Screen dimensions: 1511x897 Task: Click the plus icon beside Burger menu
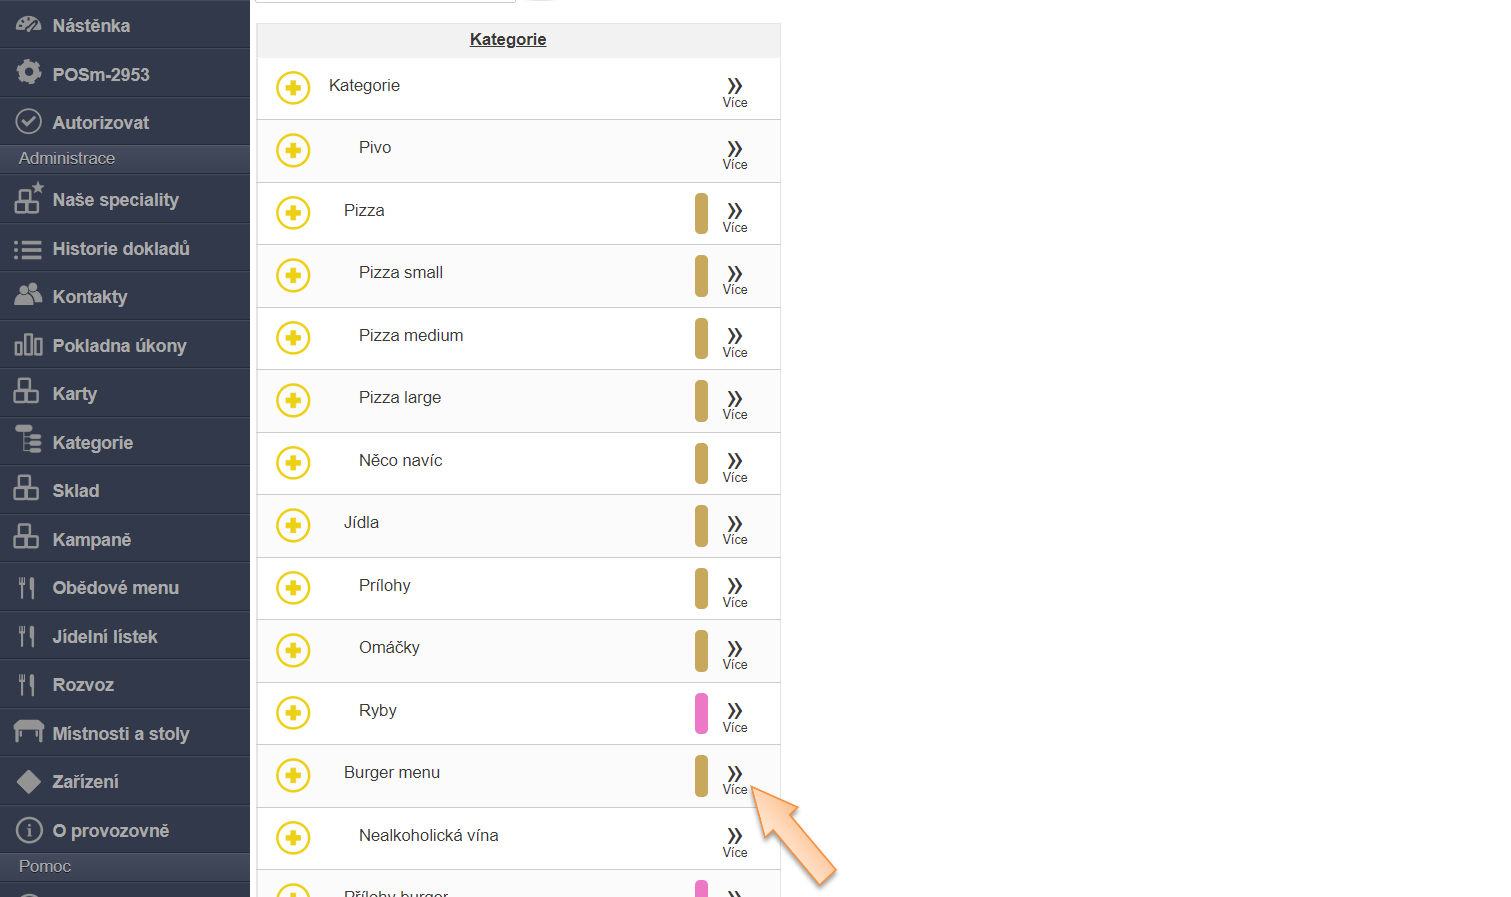[293, 776]
